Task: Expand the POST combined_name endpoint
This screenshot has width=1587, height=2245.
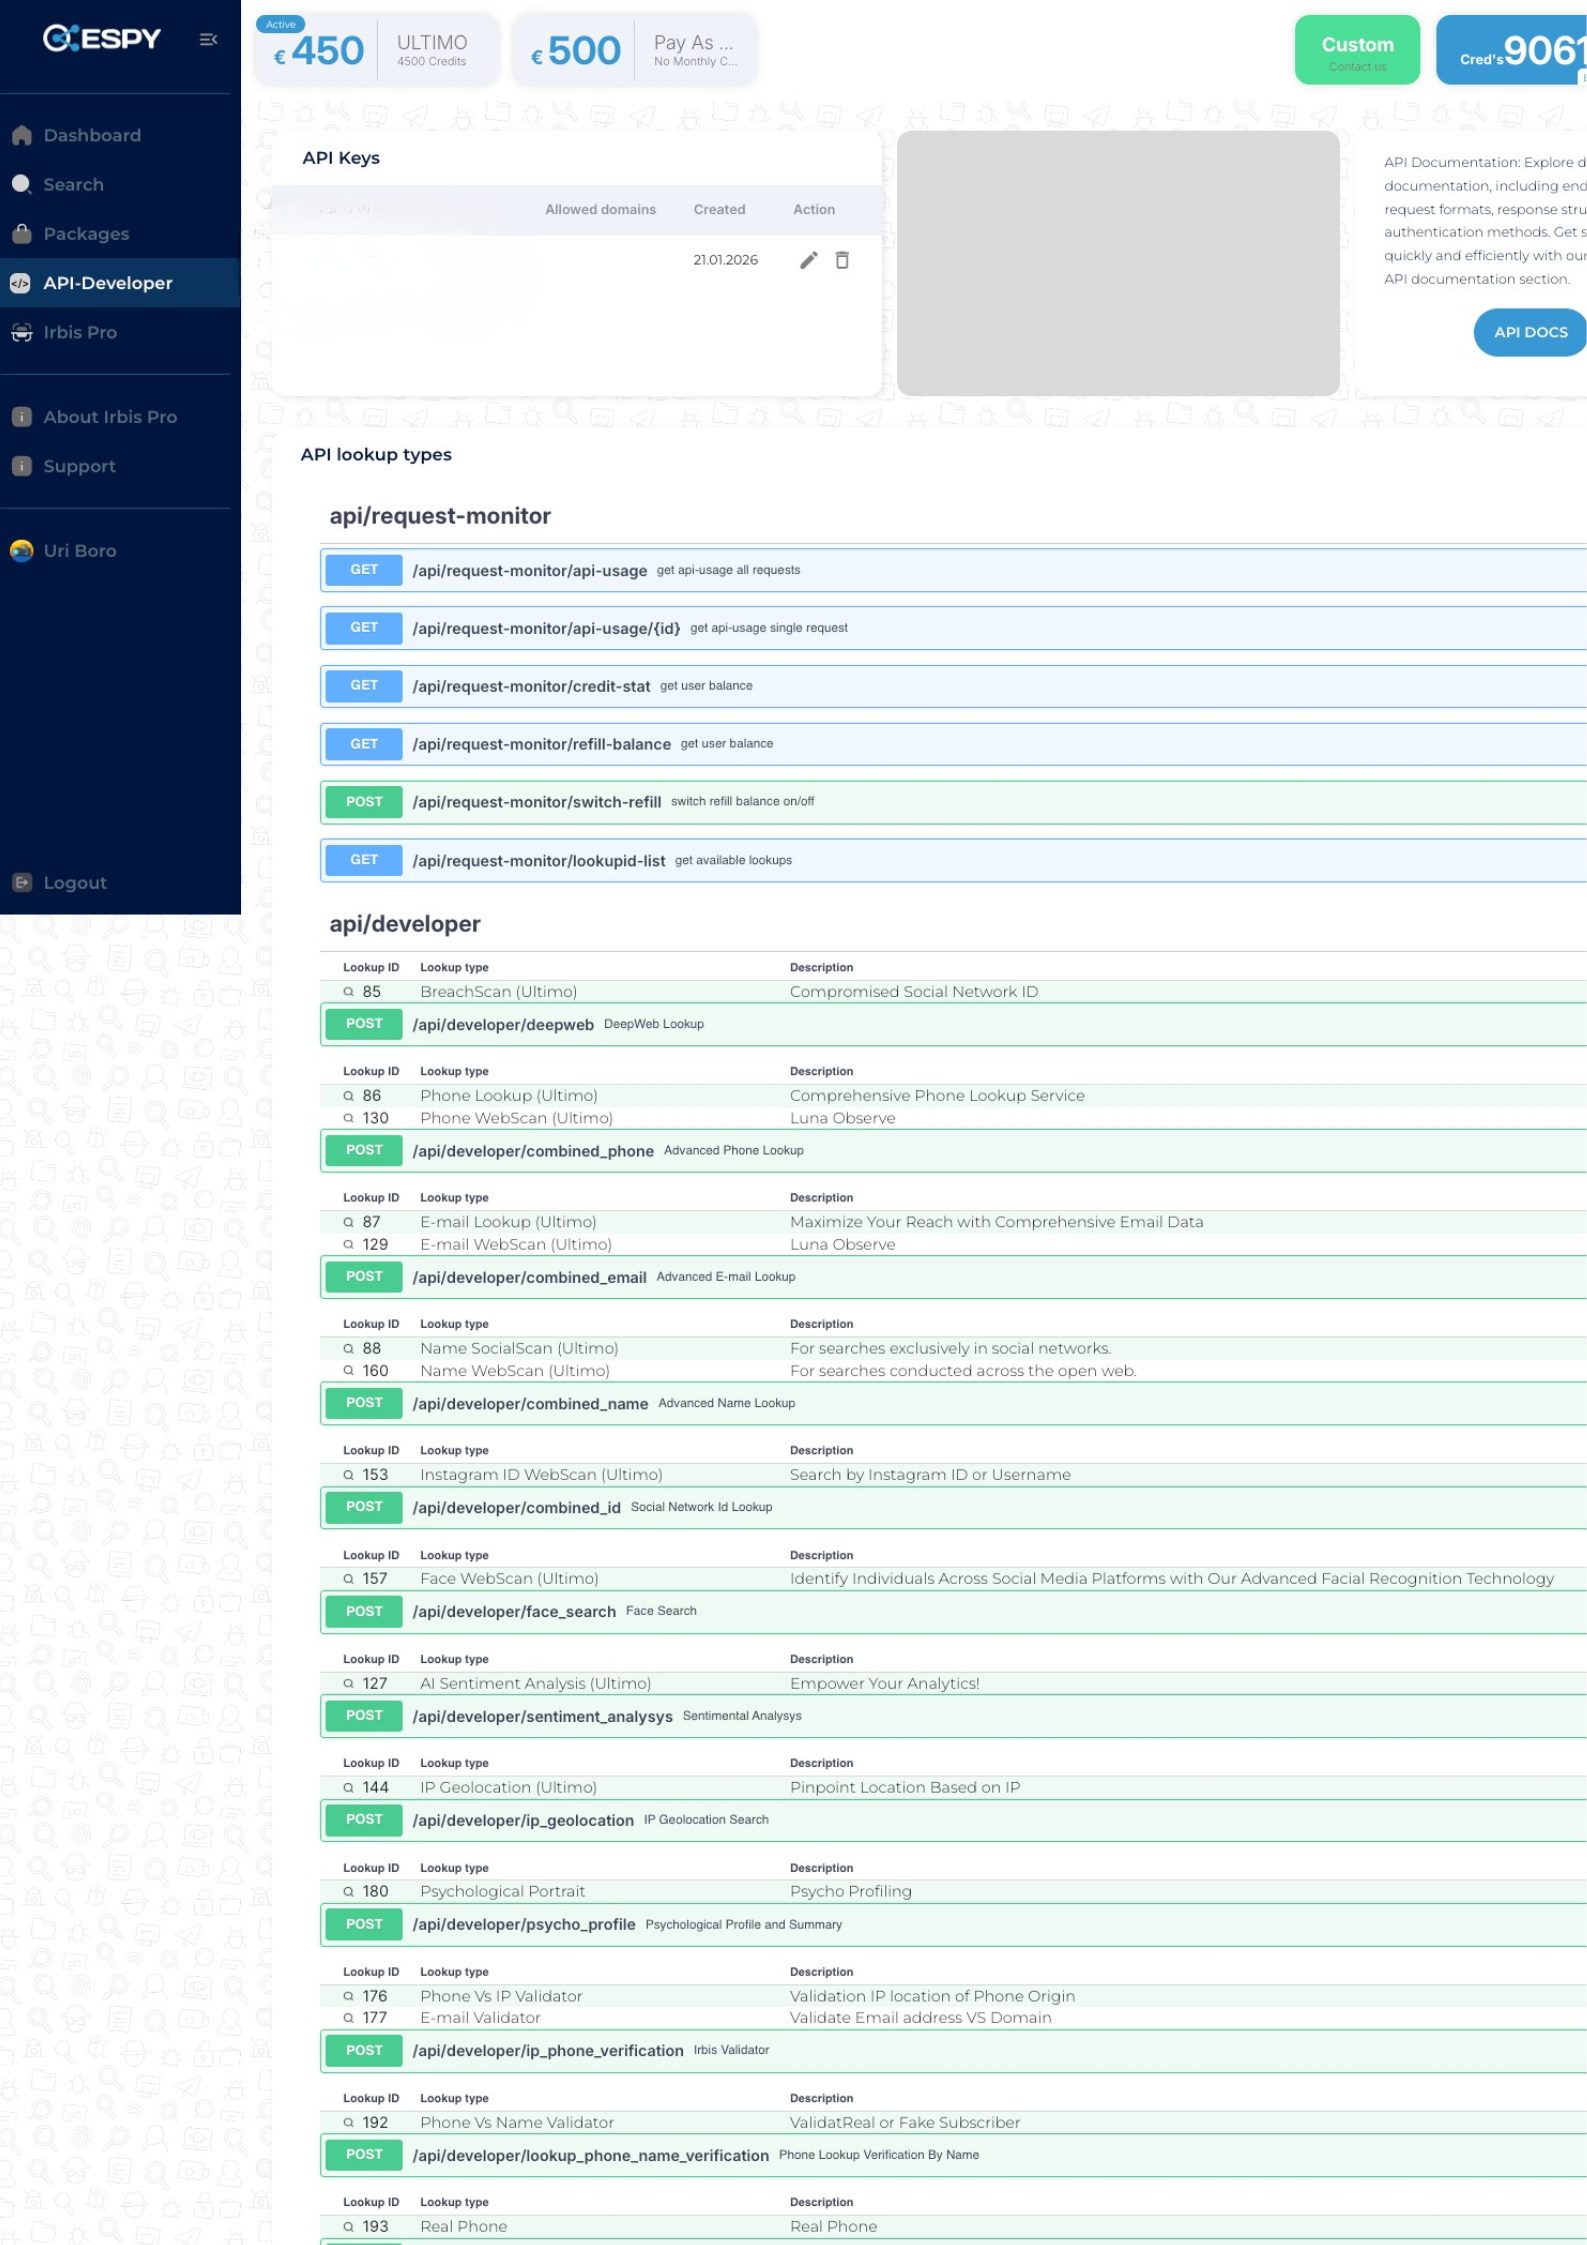Action: click(x=953, y=1404)
